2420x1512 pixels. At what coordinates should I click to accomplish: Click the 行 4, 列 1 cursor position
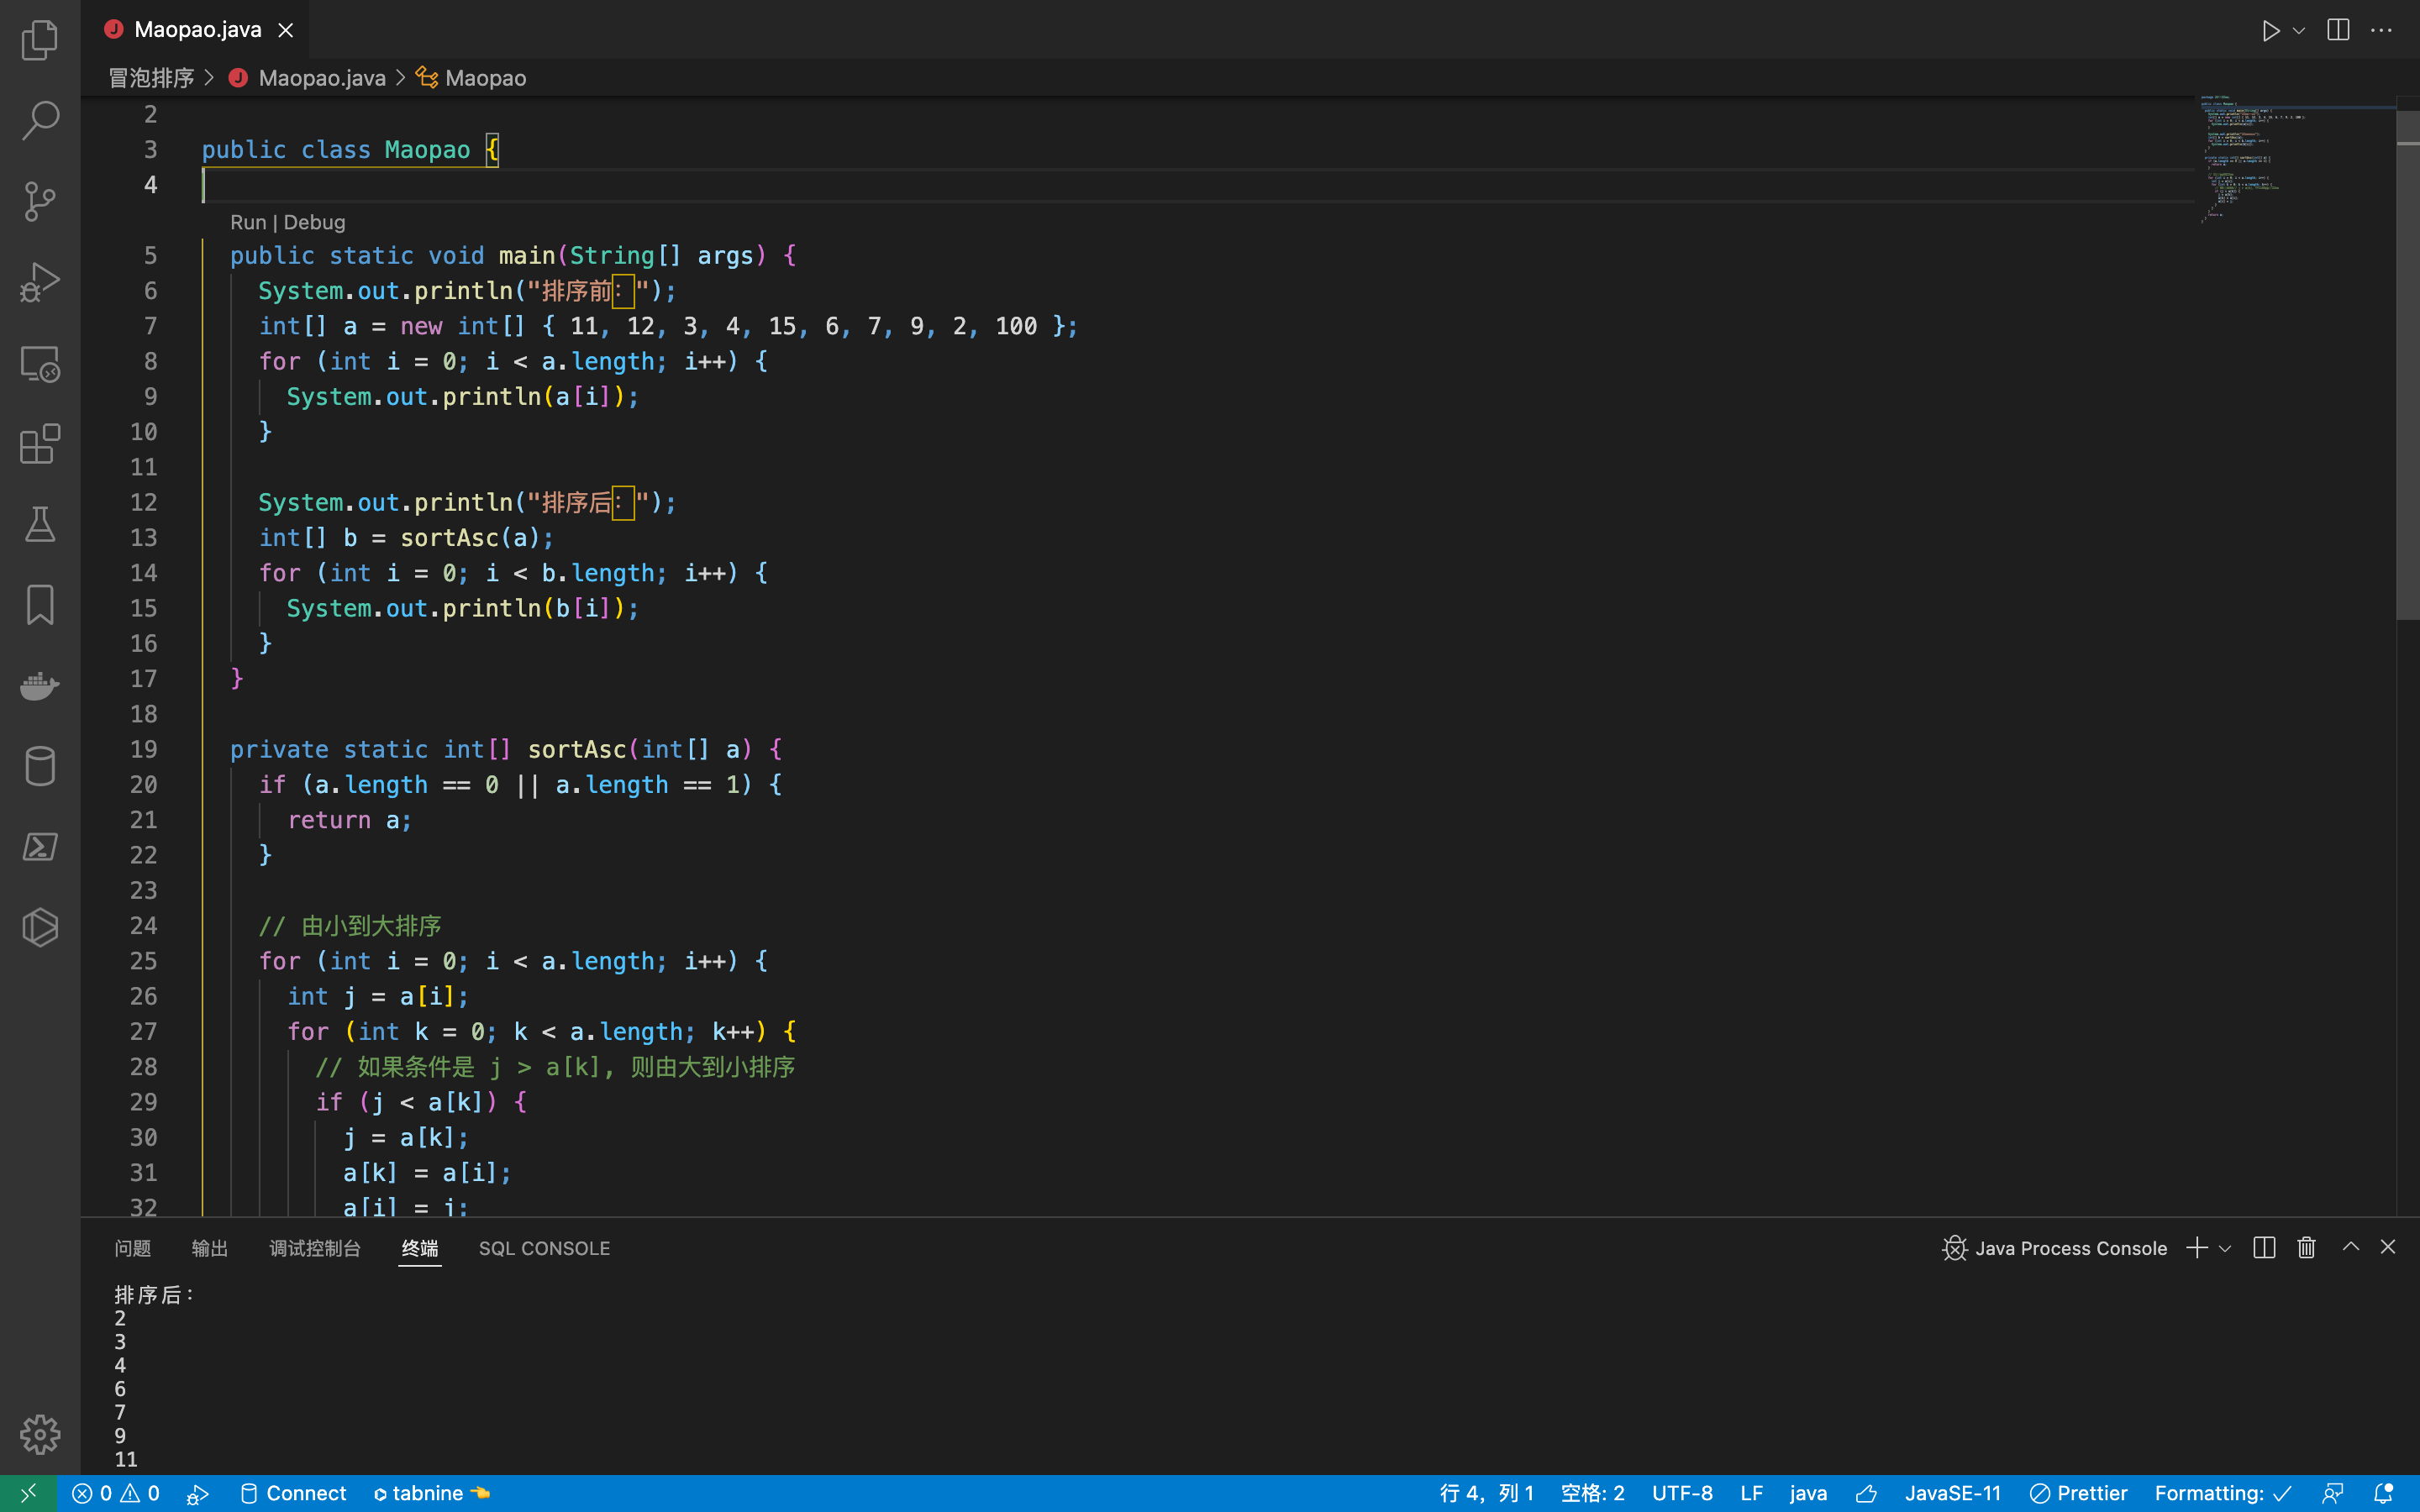(1486, 1493)
